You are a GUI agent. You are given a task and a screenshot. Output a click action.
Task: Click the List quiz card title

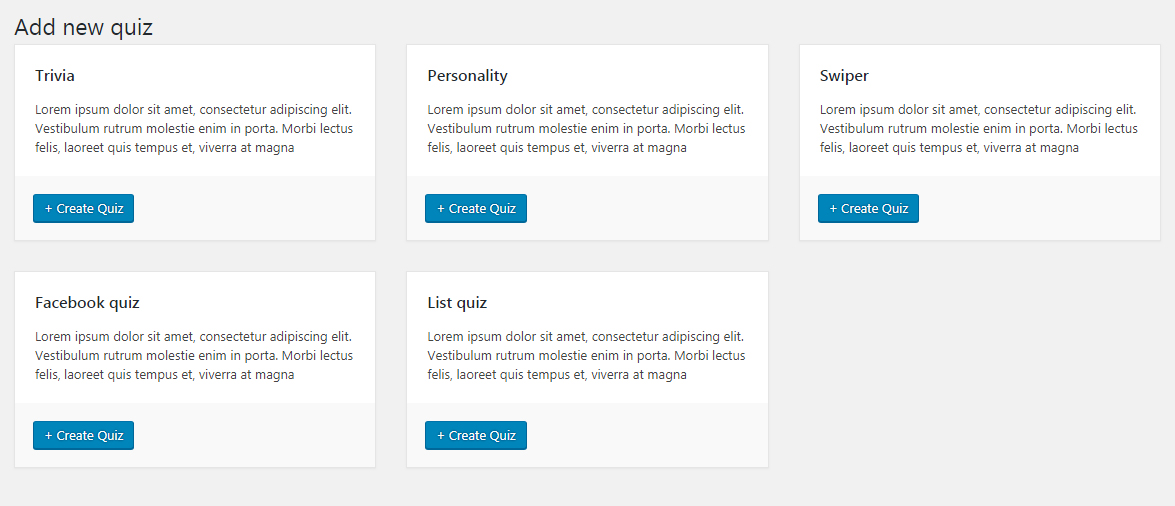(457, 304)
